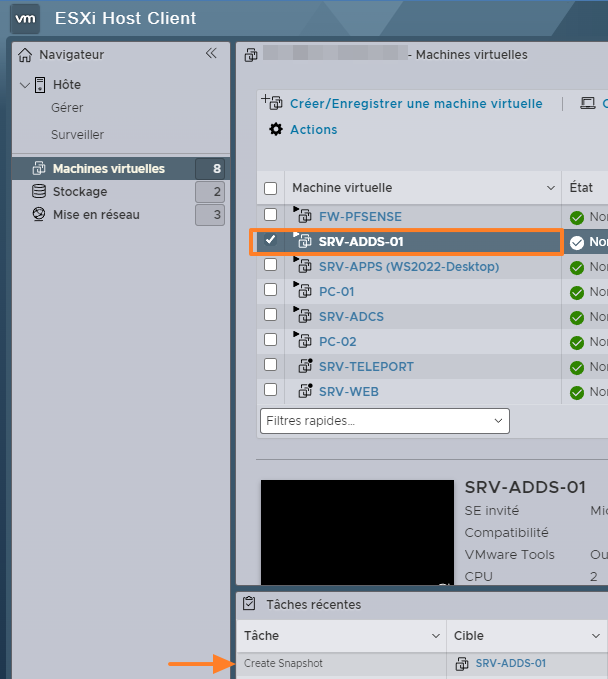Click the Hôte server icon
This screenshot has height=679, width=608.
[40, 85]
